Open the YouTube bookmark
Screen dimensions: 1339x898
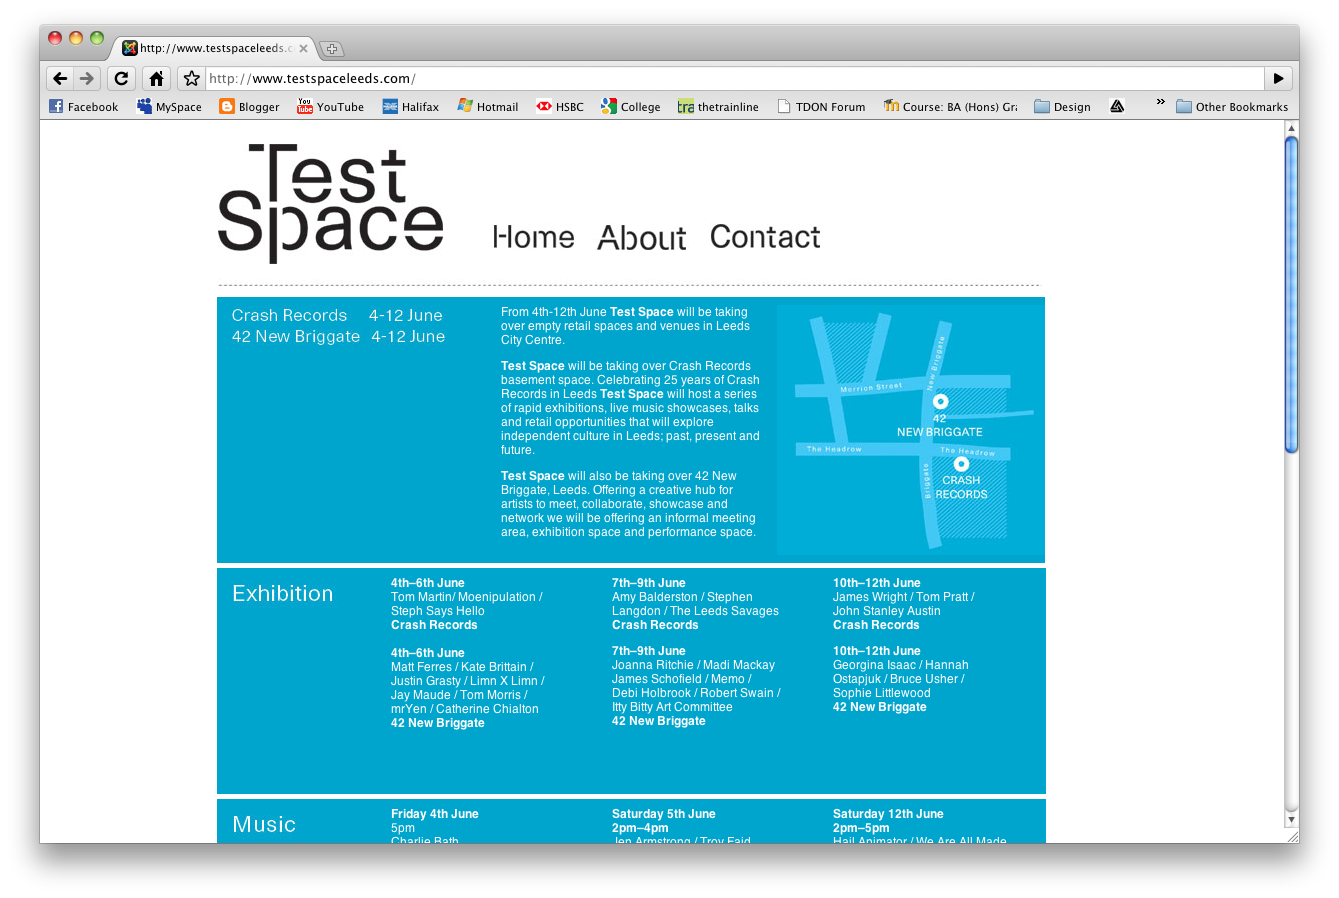click(330, 106)
